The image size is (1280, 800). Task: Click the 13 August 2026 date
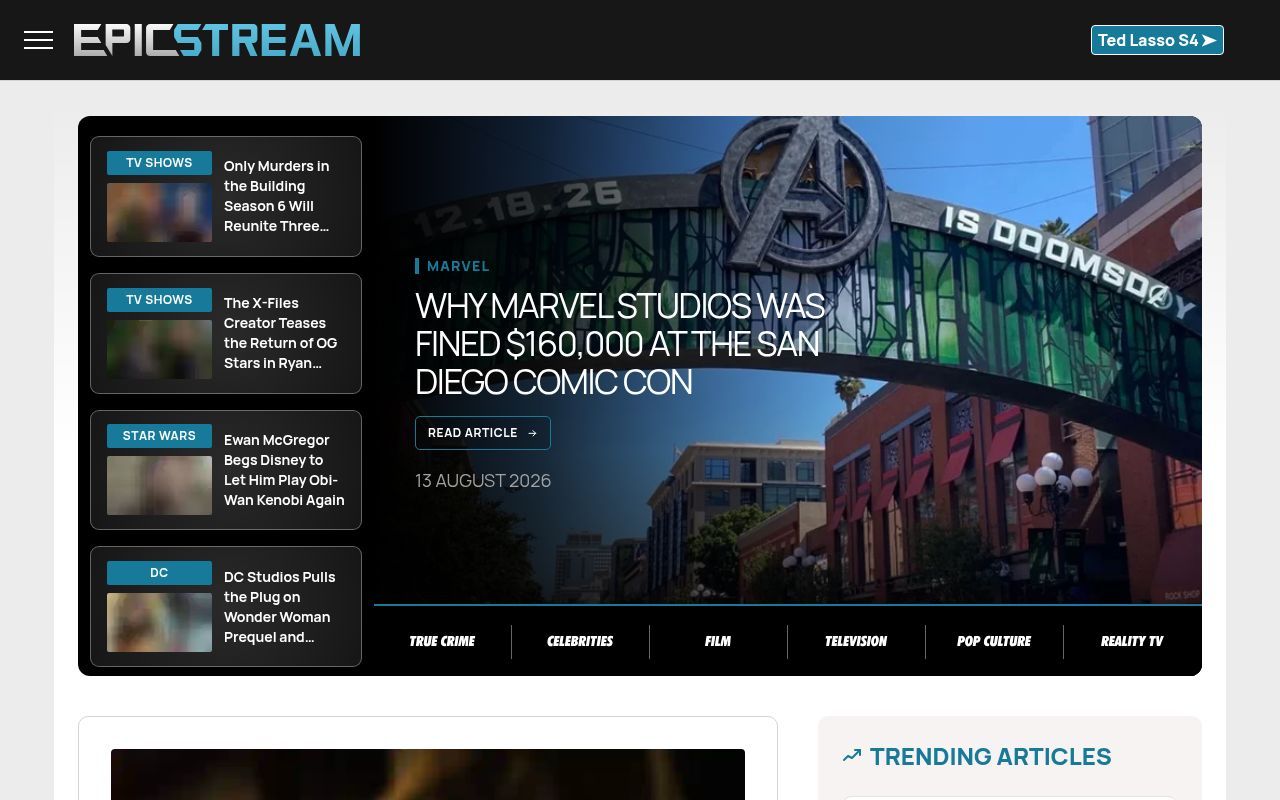tap(483, 481)
